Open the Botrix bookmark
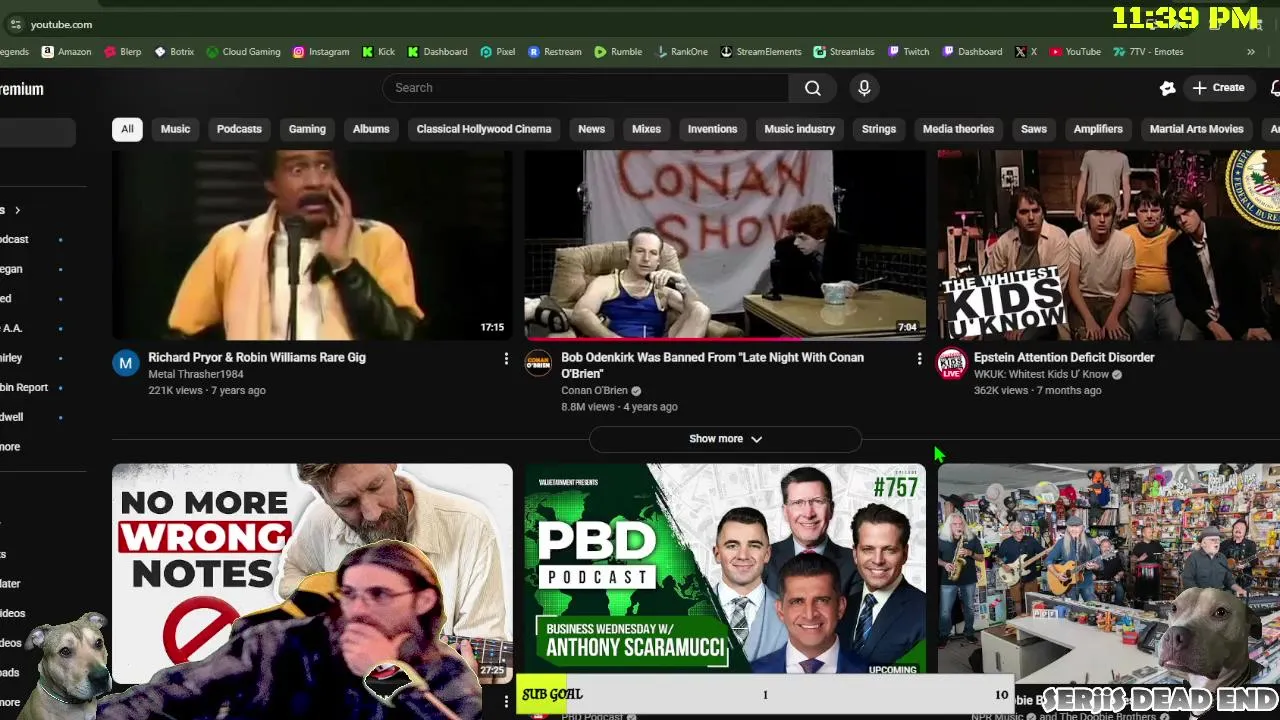 pos(174,52)
